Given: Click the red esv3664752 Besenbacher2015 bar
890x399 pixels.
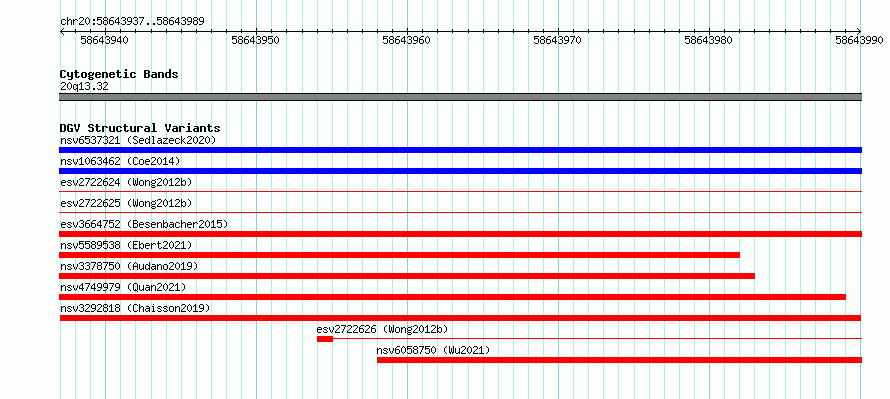Looking at the screenshot, I should (x=460, y=234).
